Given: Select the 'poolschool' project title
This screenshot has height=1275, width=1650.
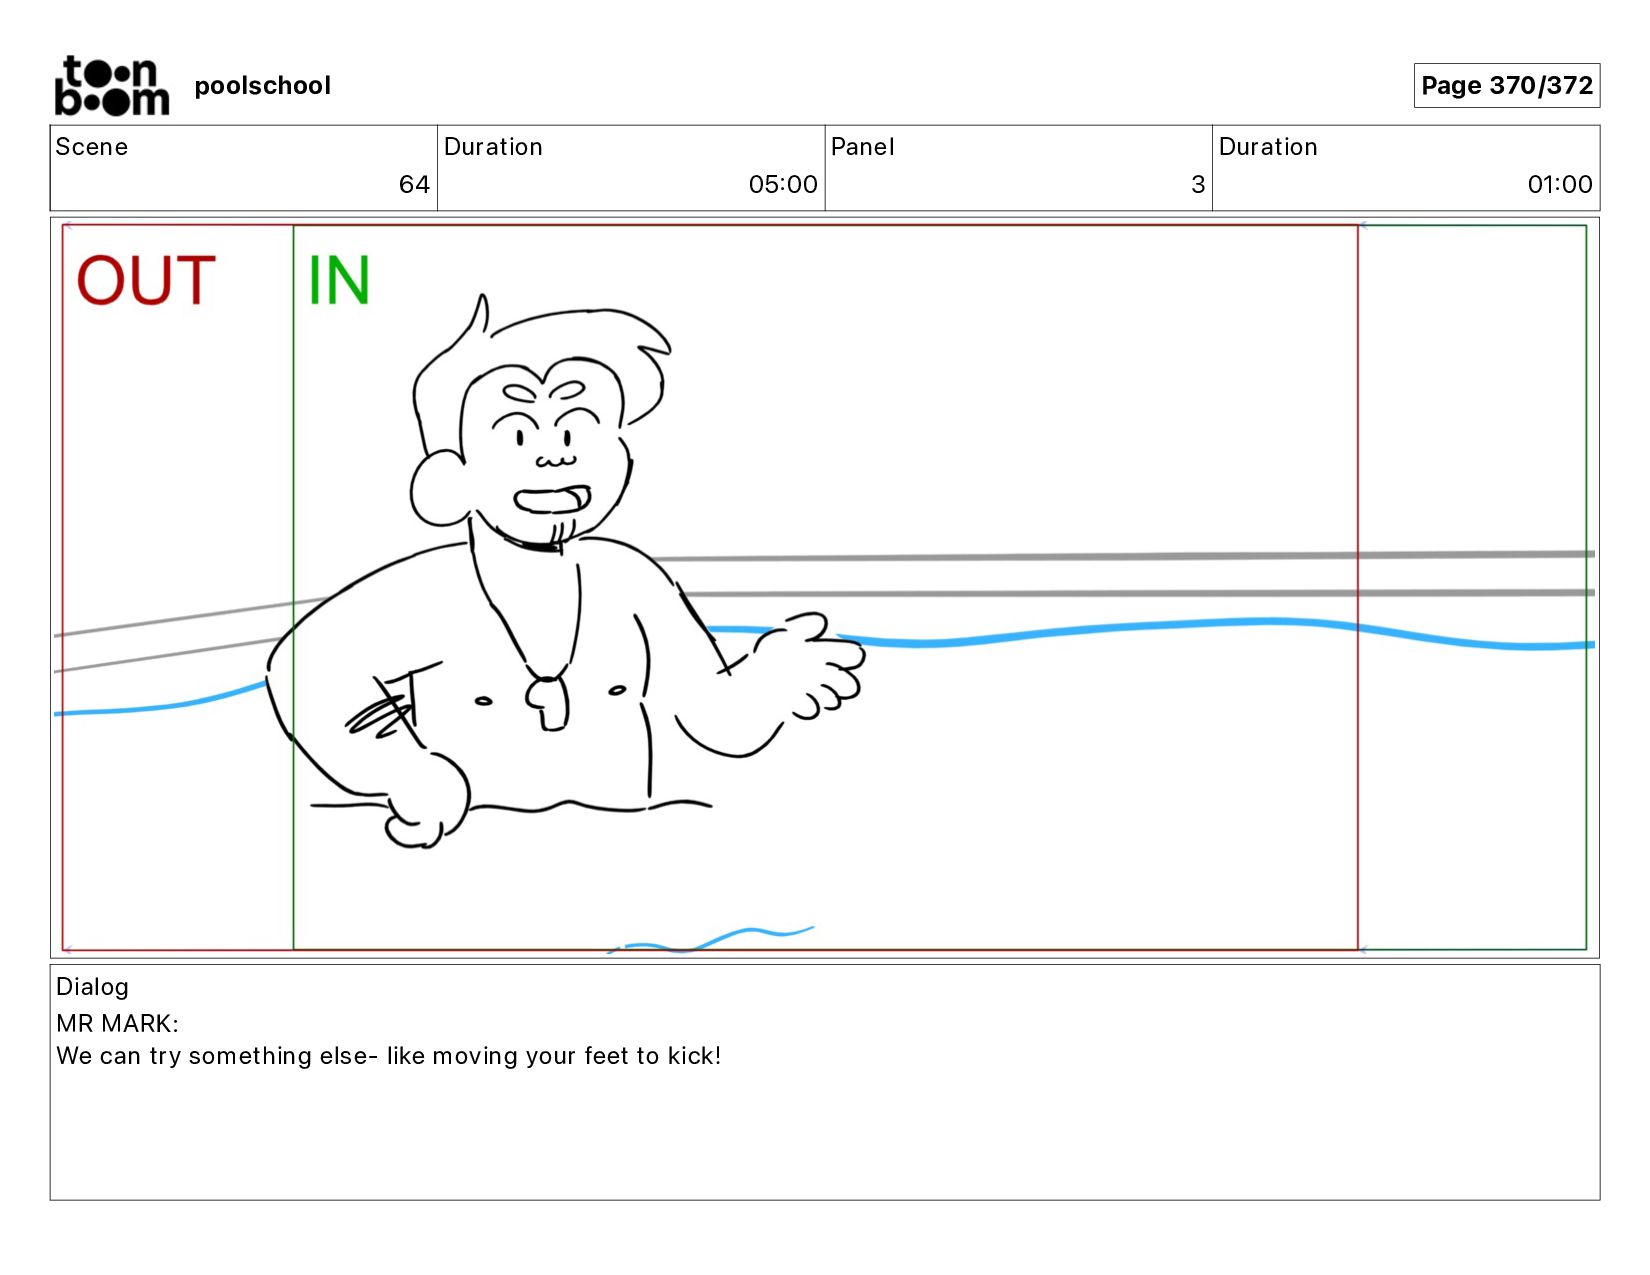Looking at the screenshot, I should (x=262, y=86).
